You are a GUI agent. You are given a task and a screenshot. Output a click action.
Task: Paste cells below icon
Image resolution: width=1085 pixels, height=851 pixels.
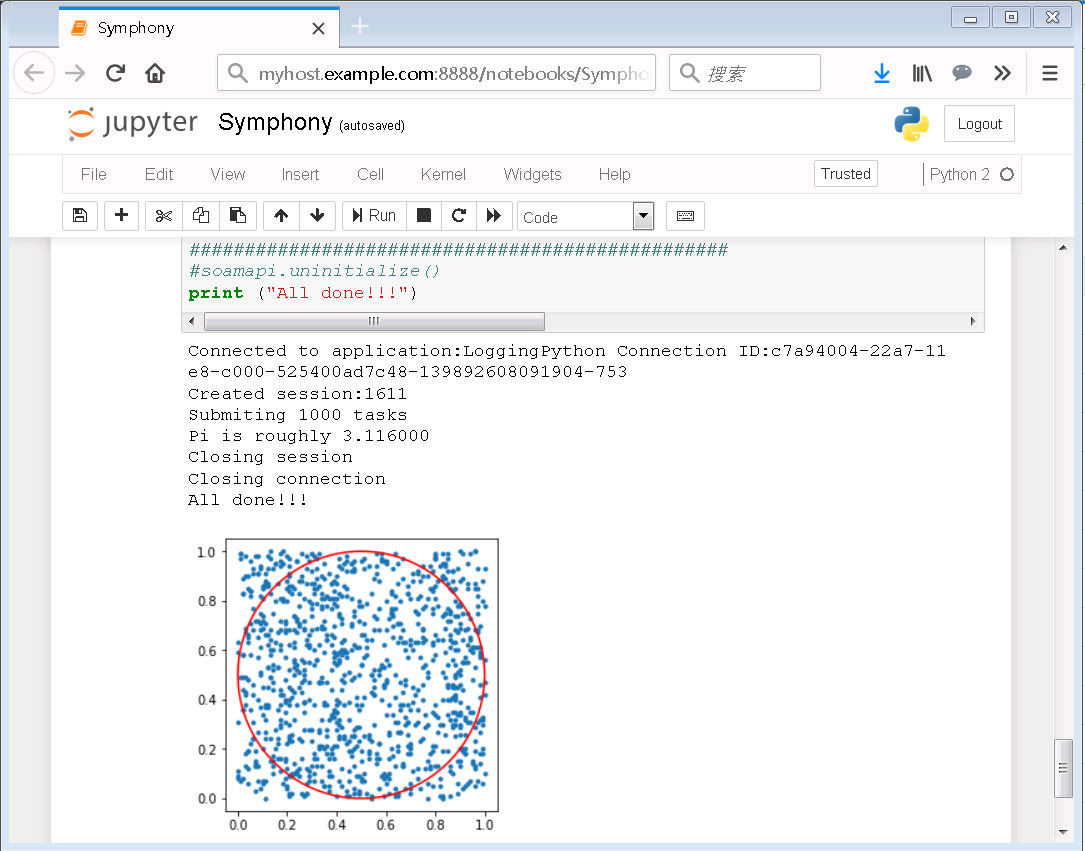238,216
